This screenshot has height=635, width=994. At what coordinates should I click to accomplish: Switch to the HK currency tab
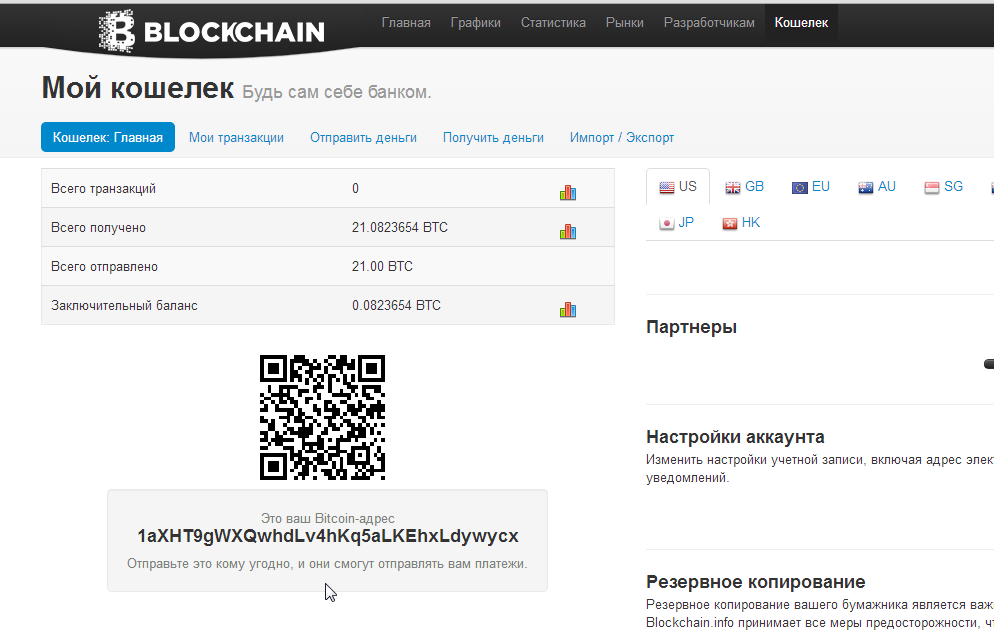pyautogui.click(x=741, y=222)
